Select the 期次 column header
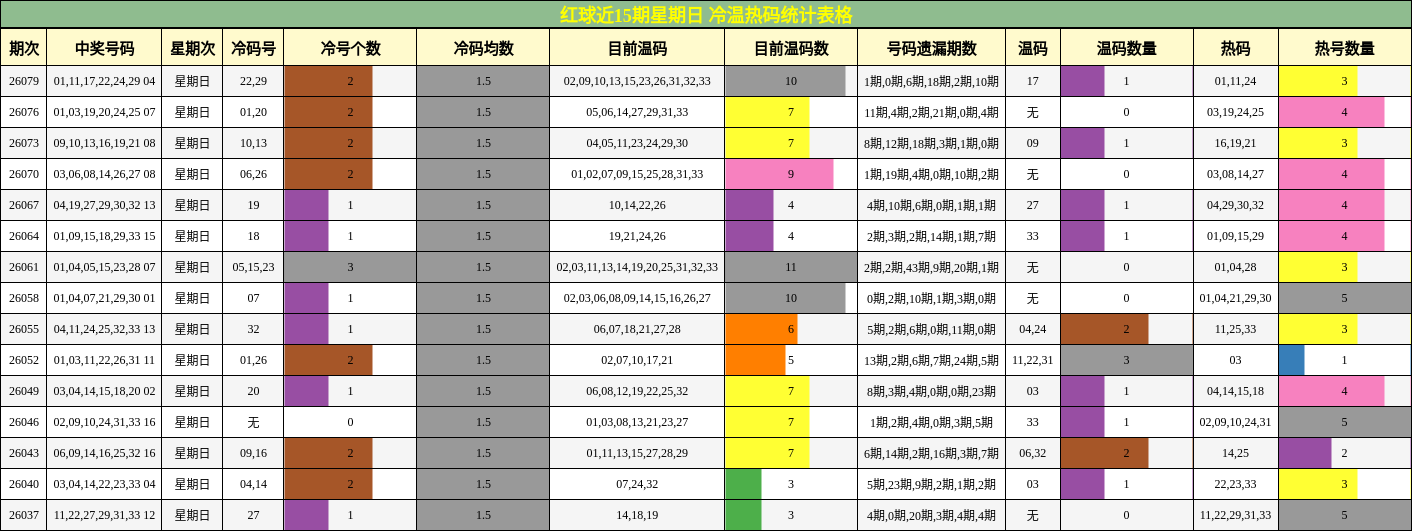Image resolution: width=1412 pixels, height=531 pixels. point(24,48)
